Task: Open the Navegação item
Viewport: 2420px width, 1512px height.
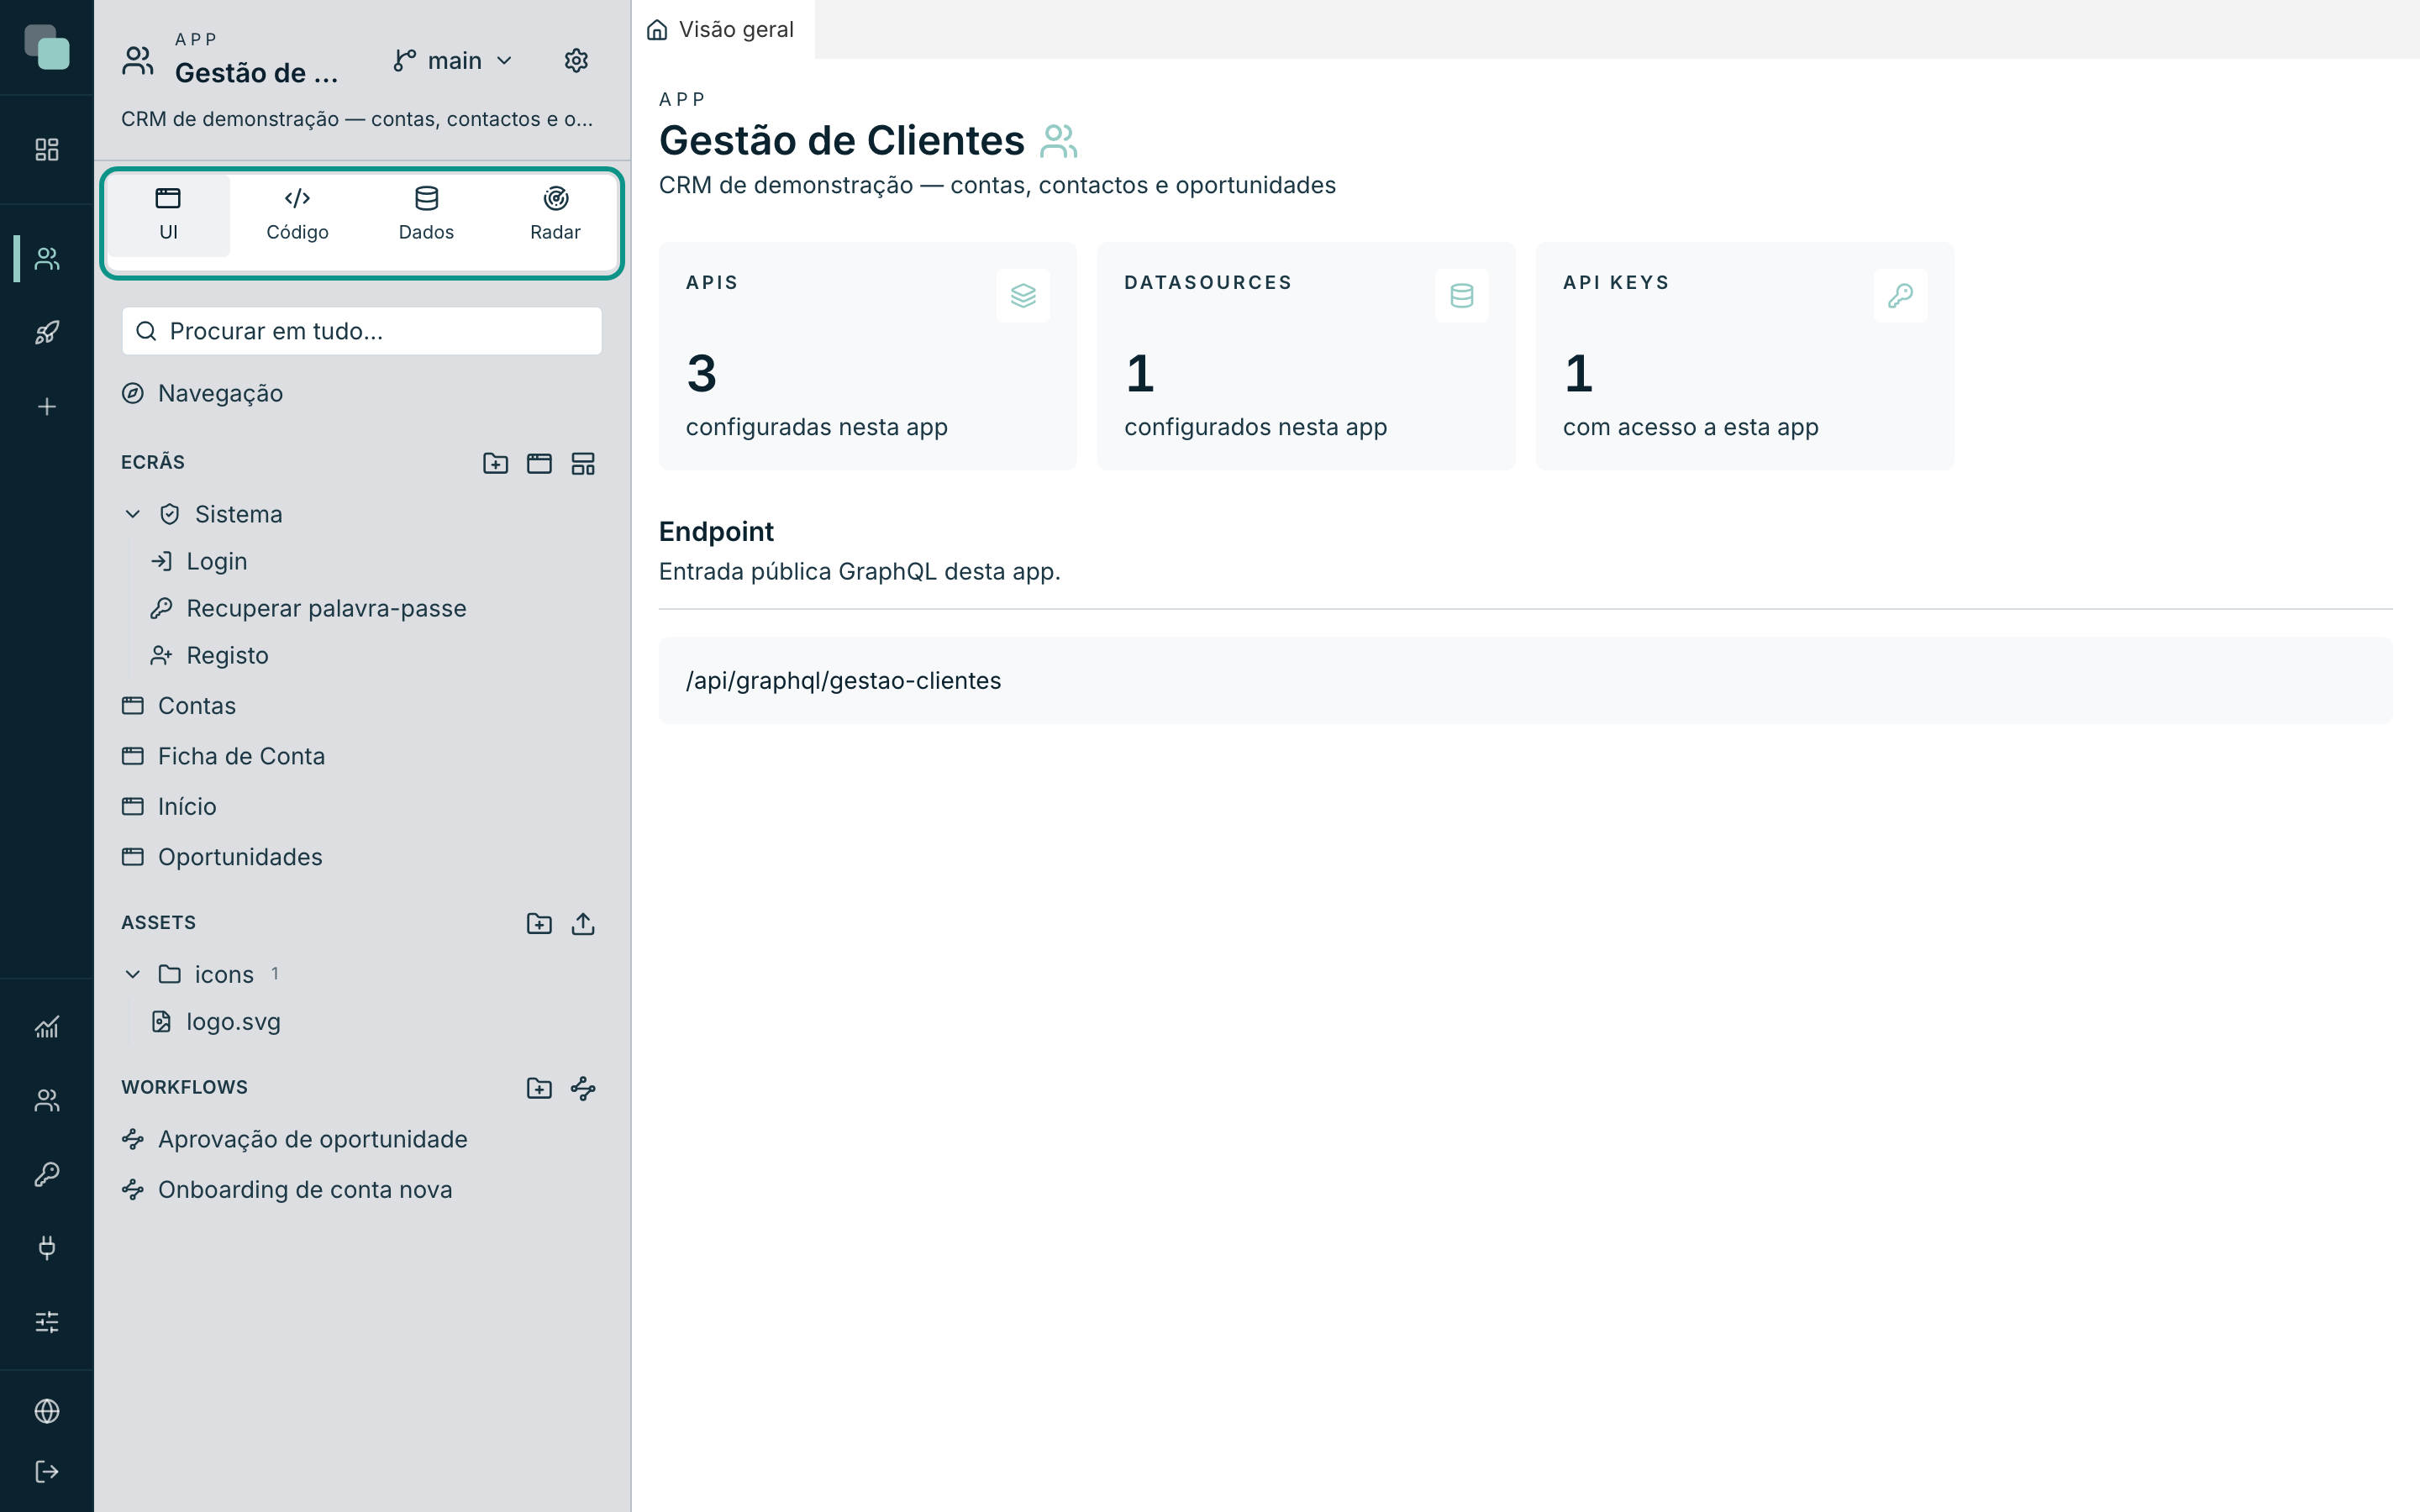Action: click(x=362, y=393)
